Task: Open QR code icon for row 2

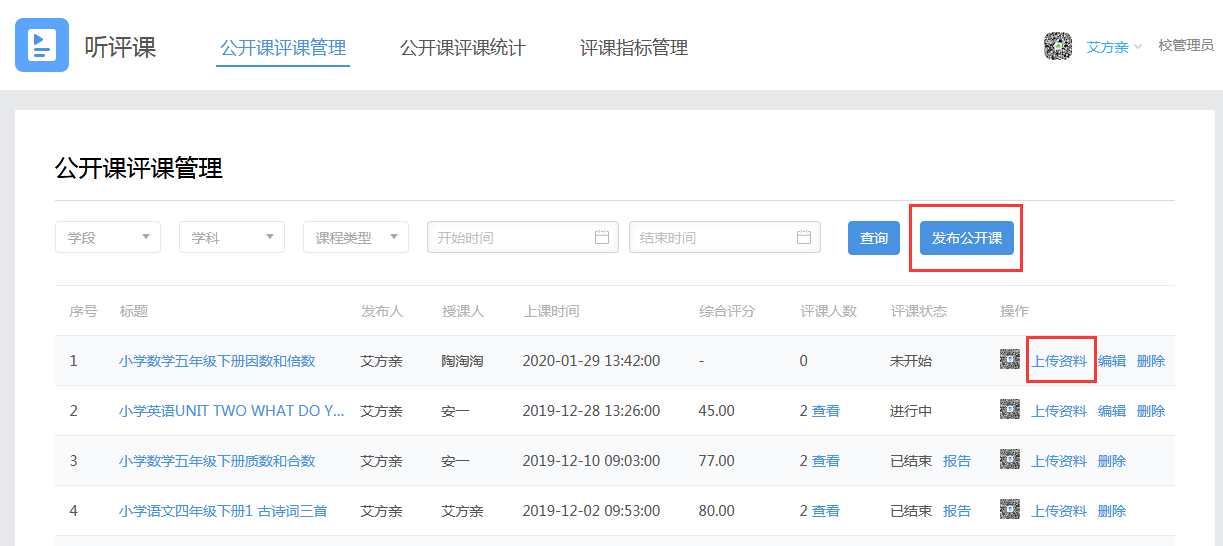Action: 1009,410
